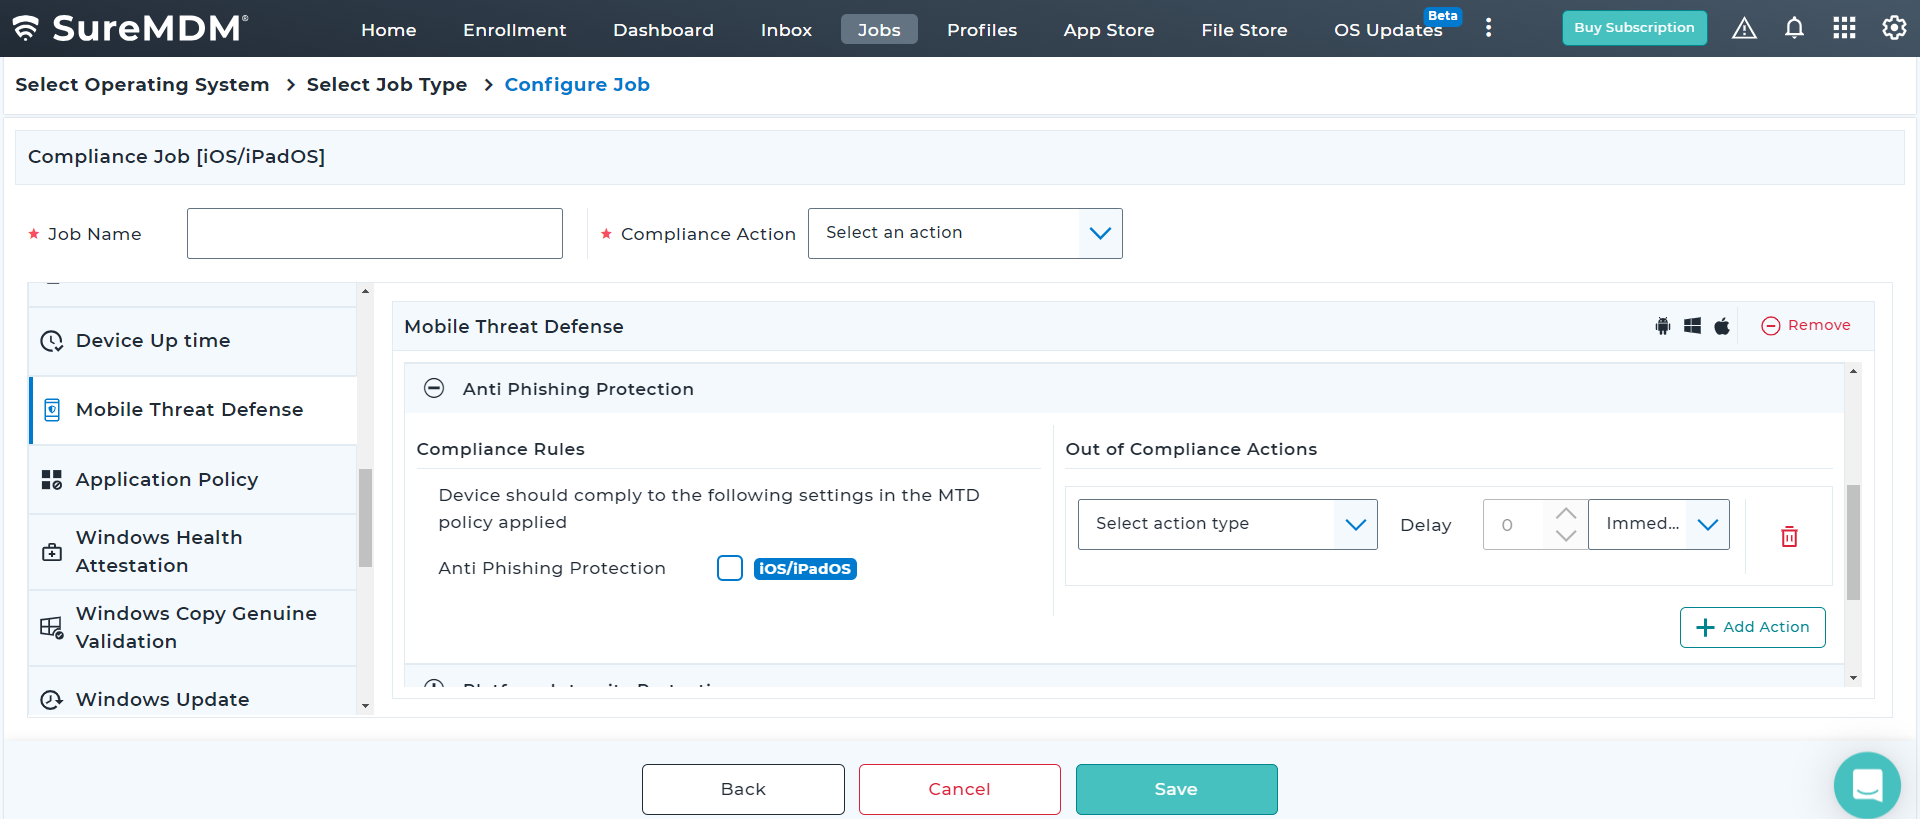Image resolution: width=1920 pixels, height=819 pixels.
Task: Collapse the Anti Phishing Protection section
Action: click(434, 388)
